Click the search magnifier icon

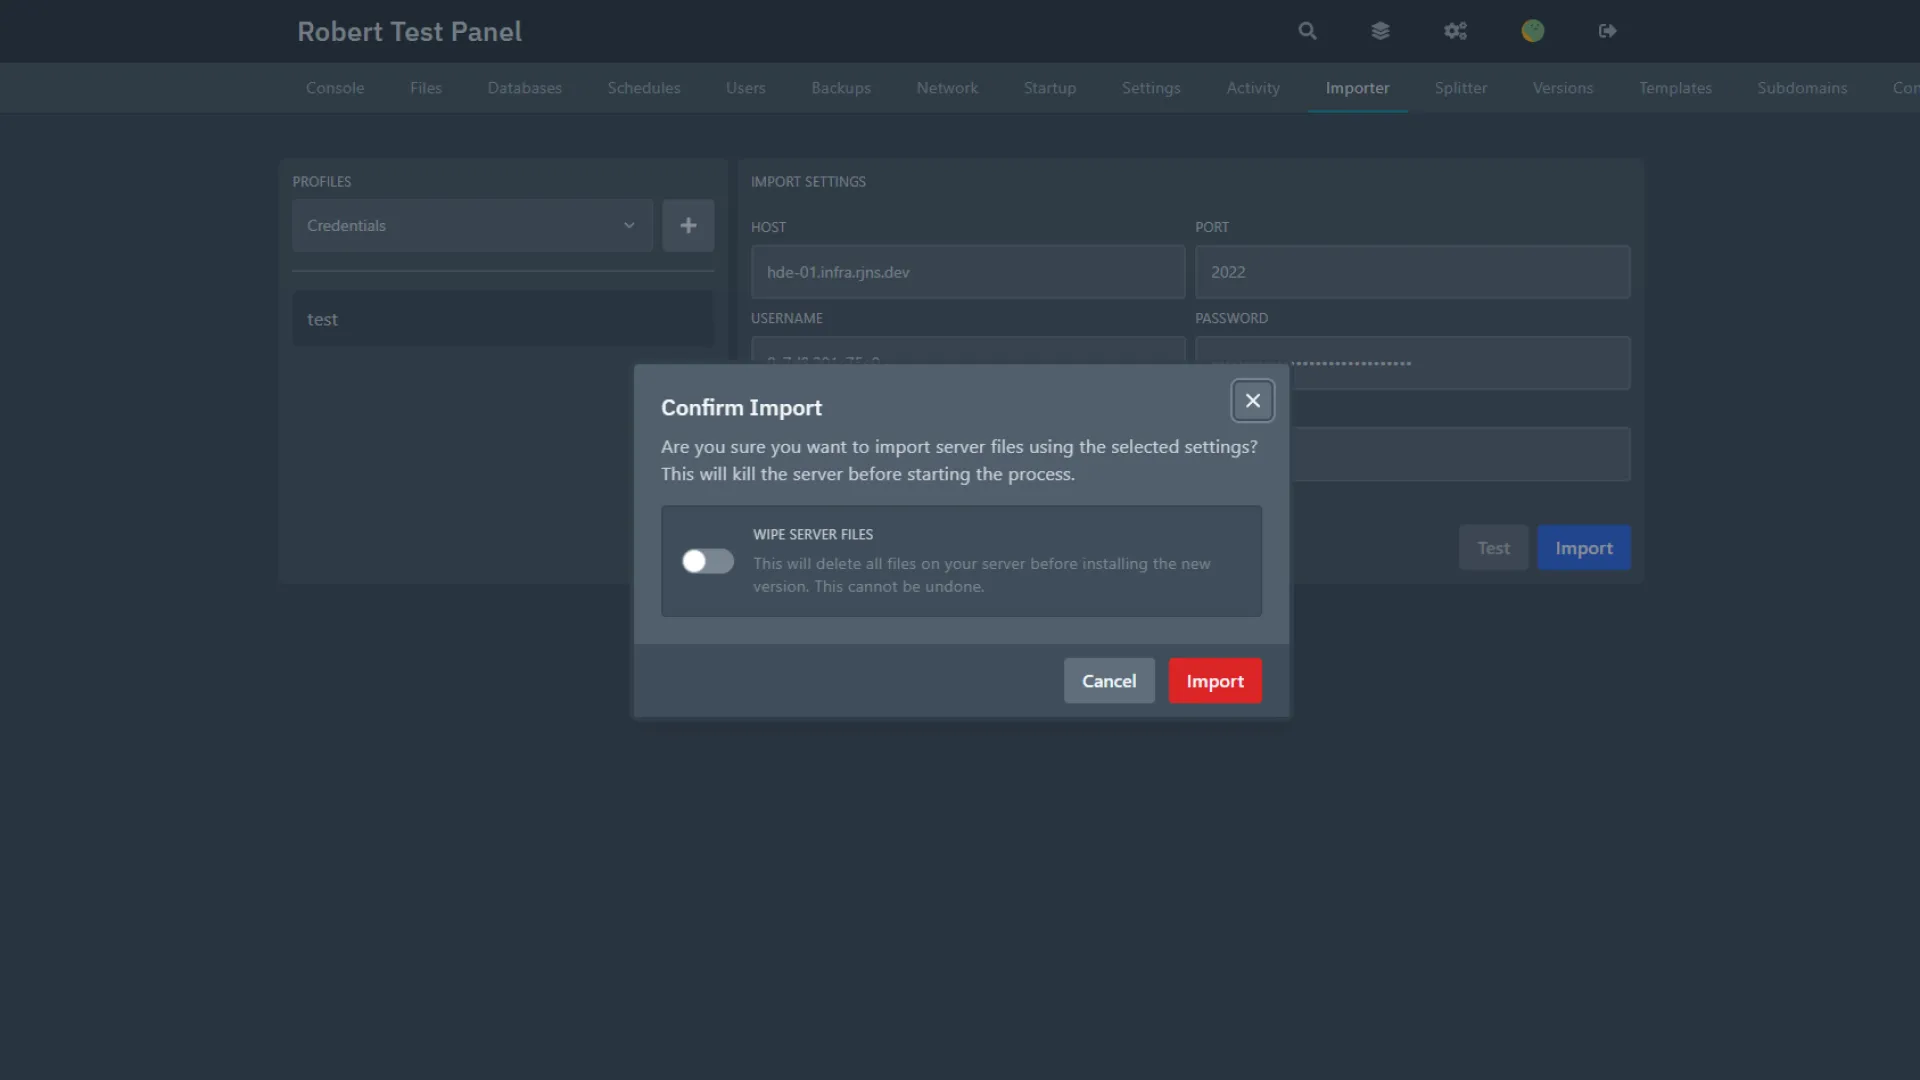pyautogui.click(x=1307, y=31)
